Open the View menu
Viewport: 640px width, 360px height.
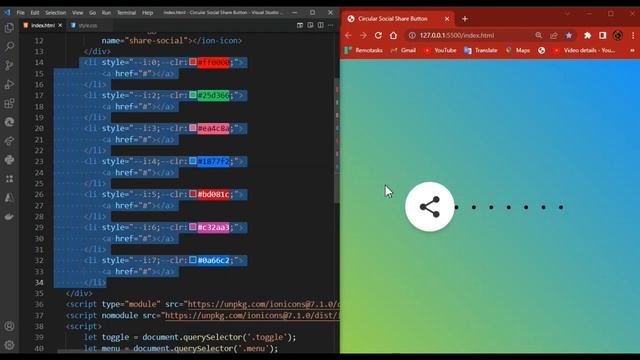(78, 13)
